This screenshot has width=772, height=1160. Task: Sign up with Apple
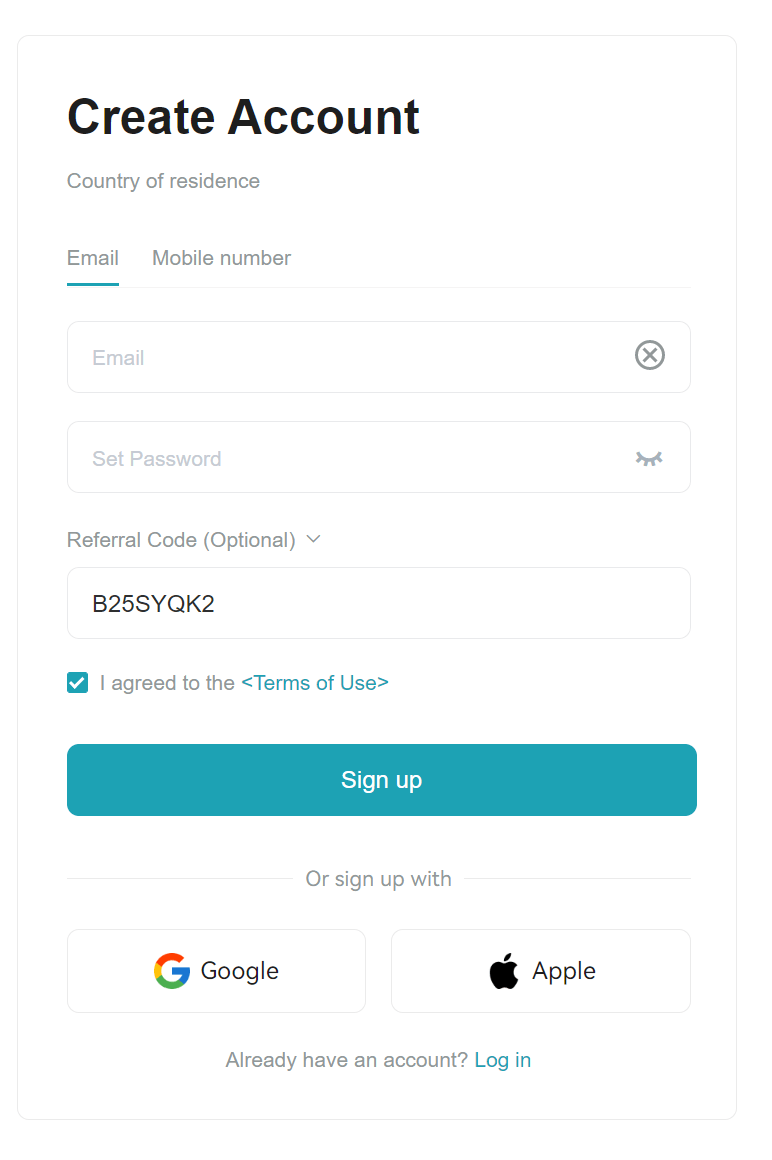click(x=540, y=970)
